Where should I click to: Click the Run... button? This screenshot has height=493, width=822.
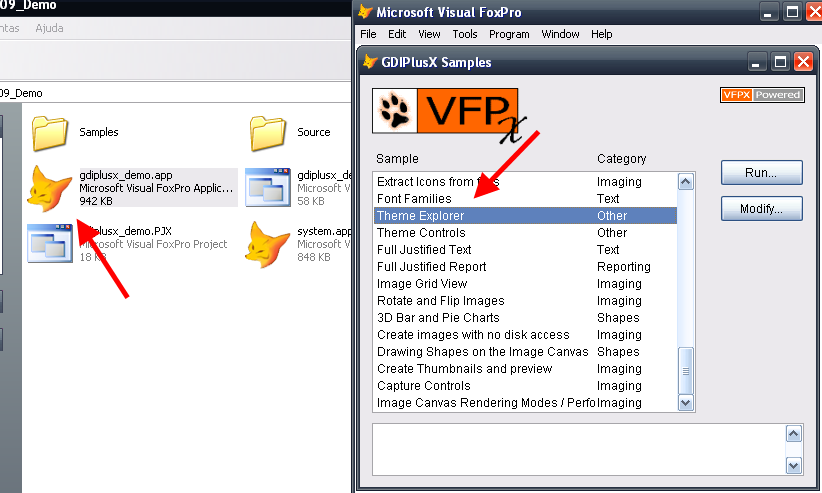click(x=761, y=173)
